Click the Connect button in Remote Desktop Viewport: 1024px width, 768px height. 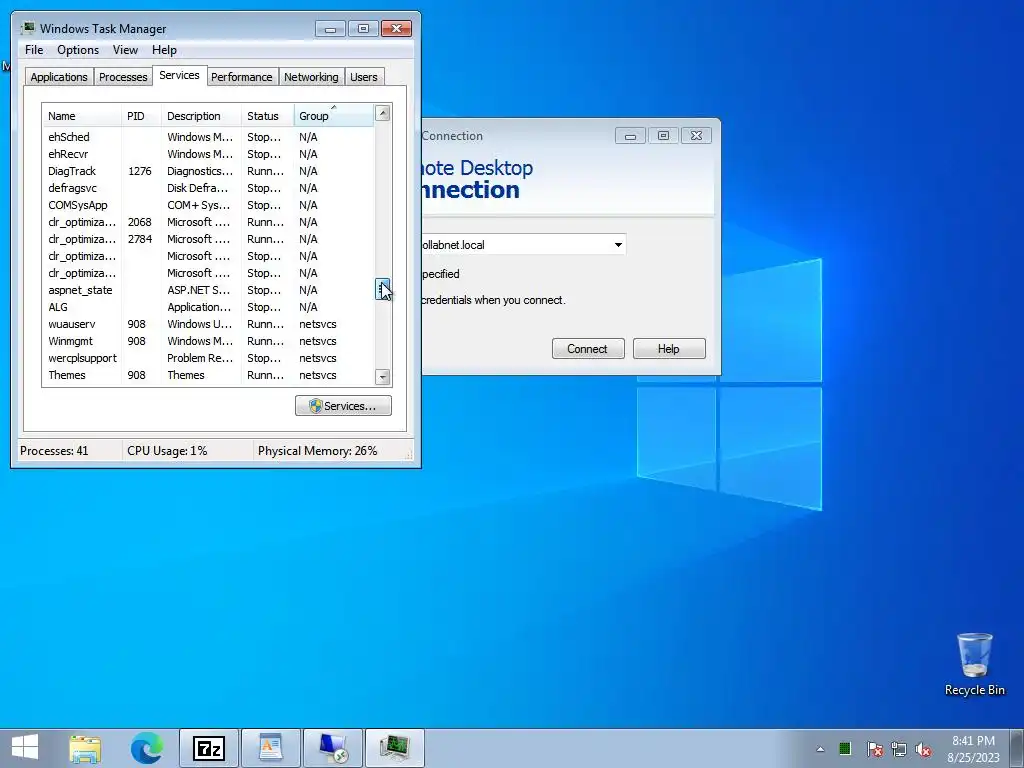click(588, 349)
